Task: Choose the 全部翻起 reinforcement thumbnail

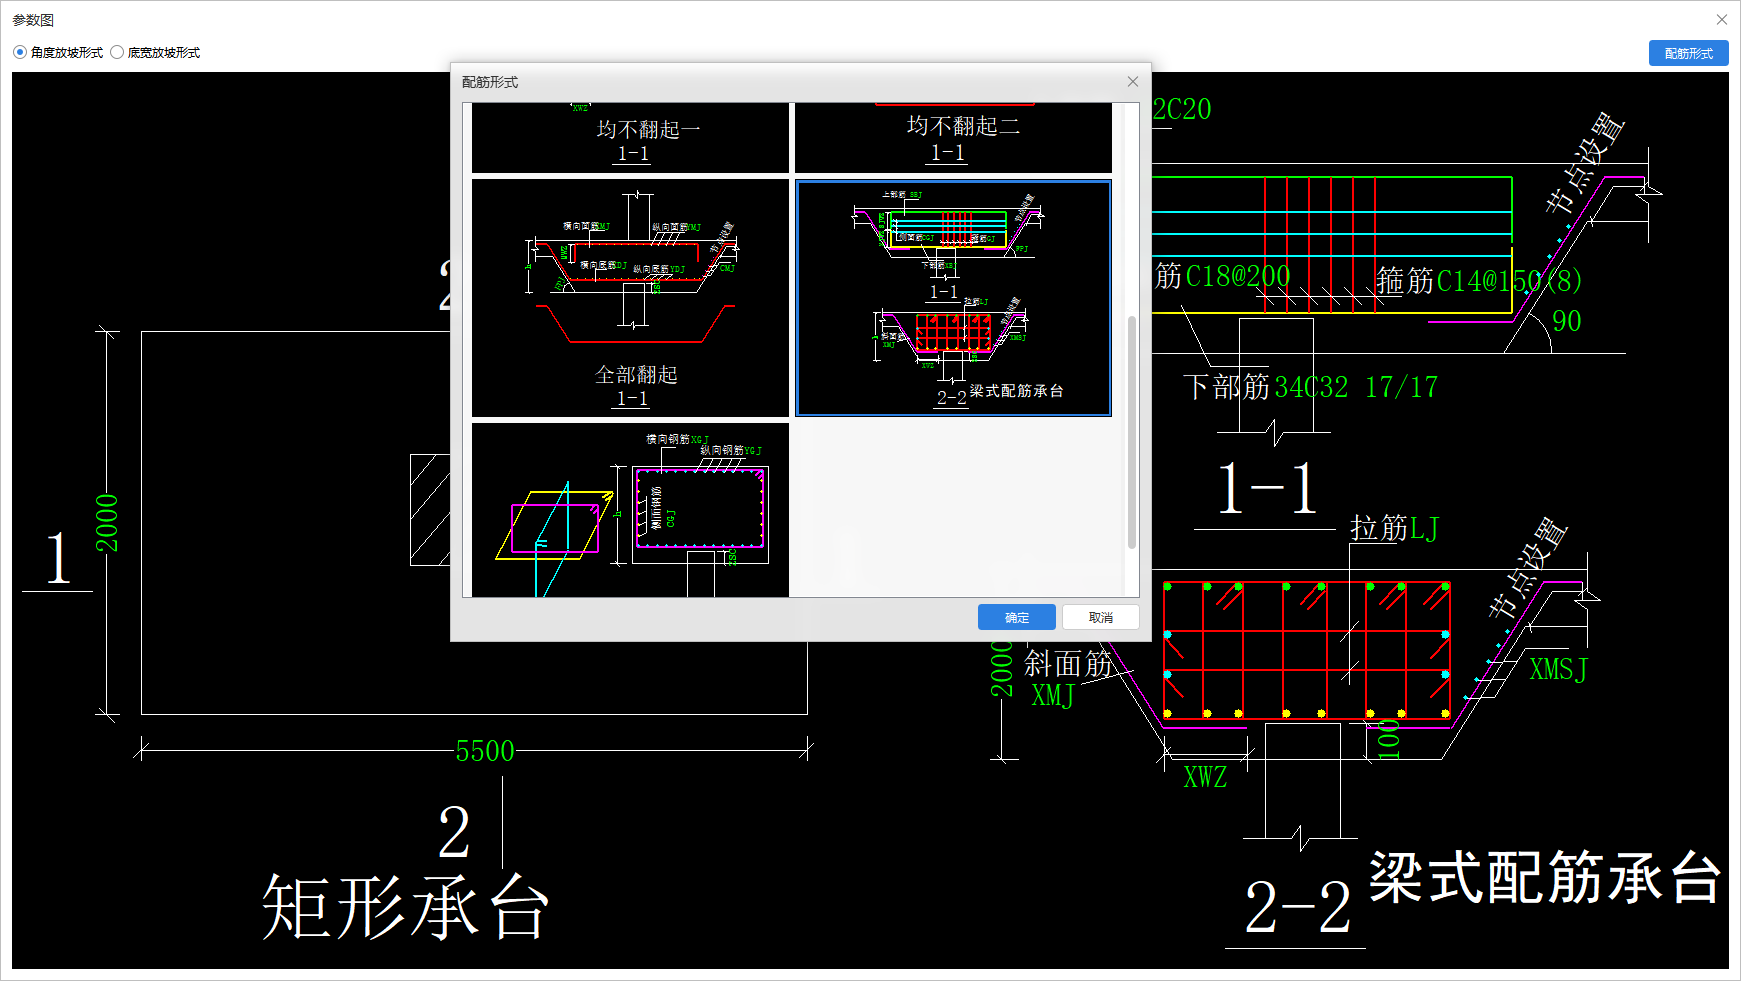Action: [630, 298]
